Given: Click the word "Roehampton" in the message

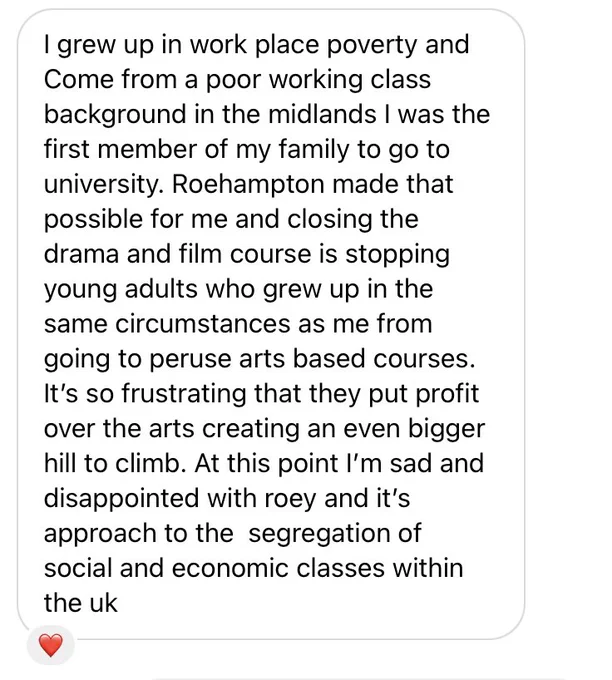Looking at the screenshot, I should pyautogui.click(x=248, y=184).
